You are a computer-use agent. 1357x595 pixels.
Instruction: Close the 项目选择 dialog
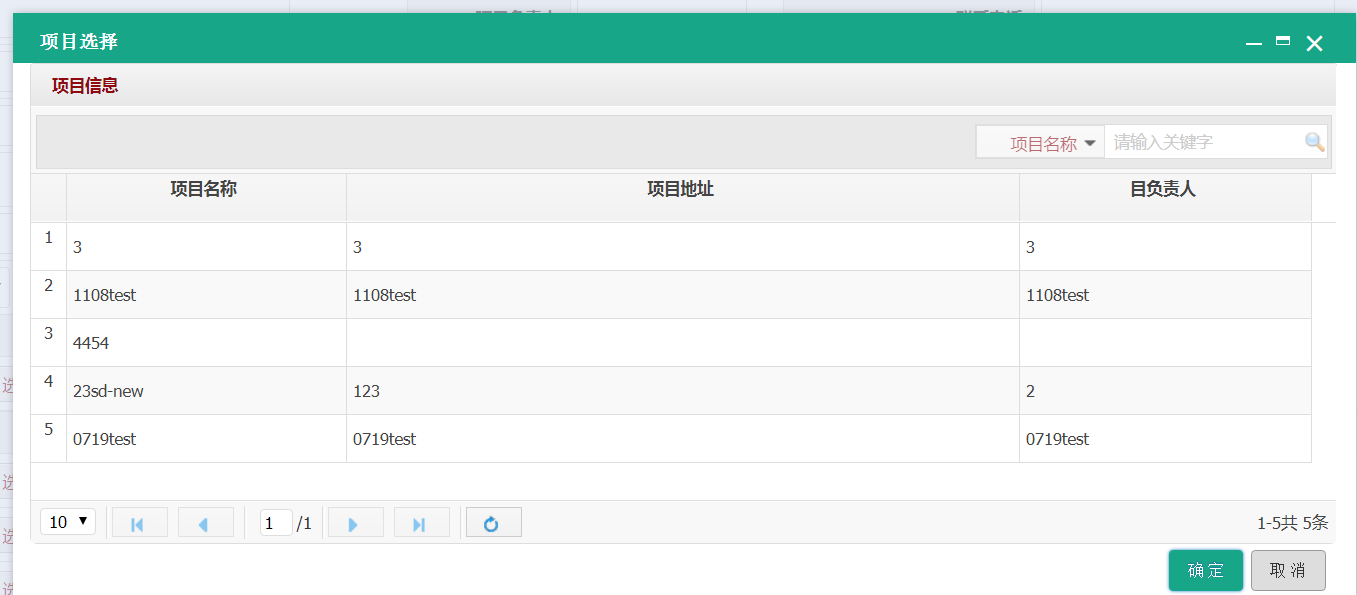1314,43
